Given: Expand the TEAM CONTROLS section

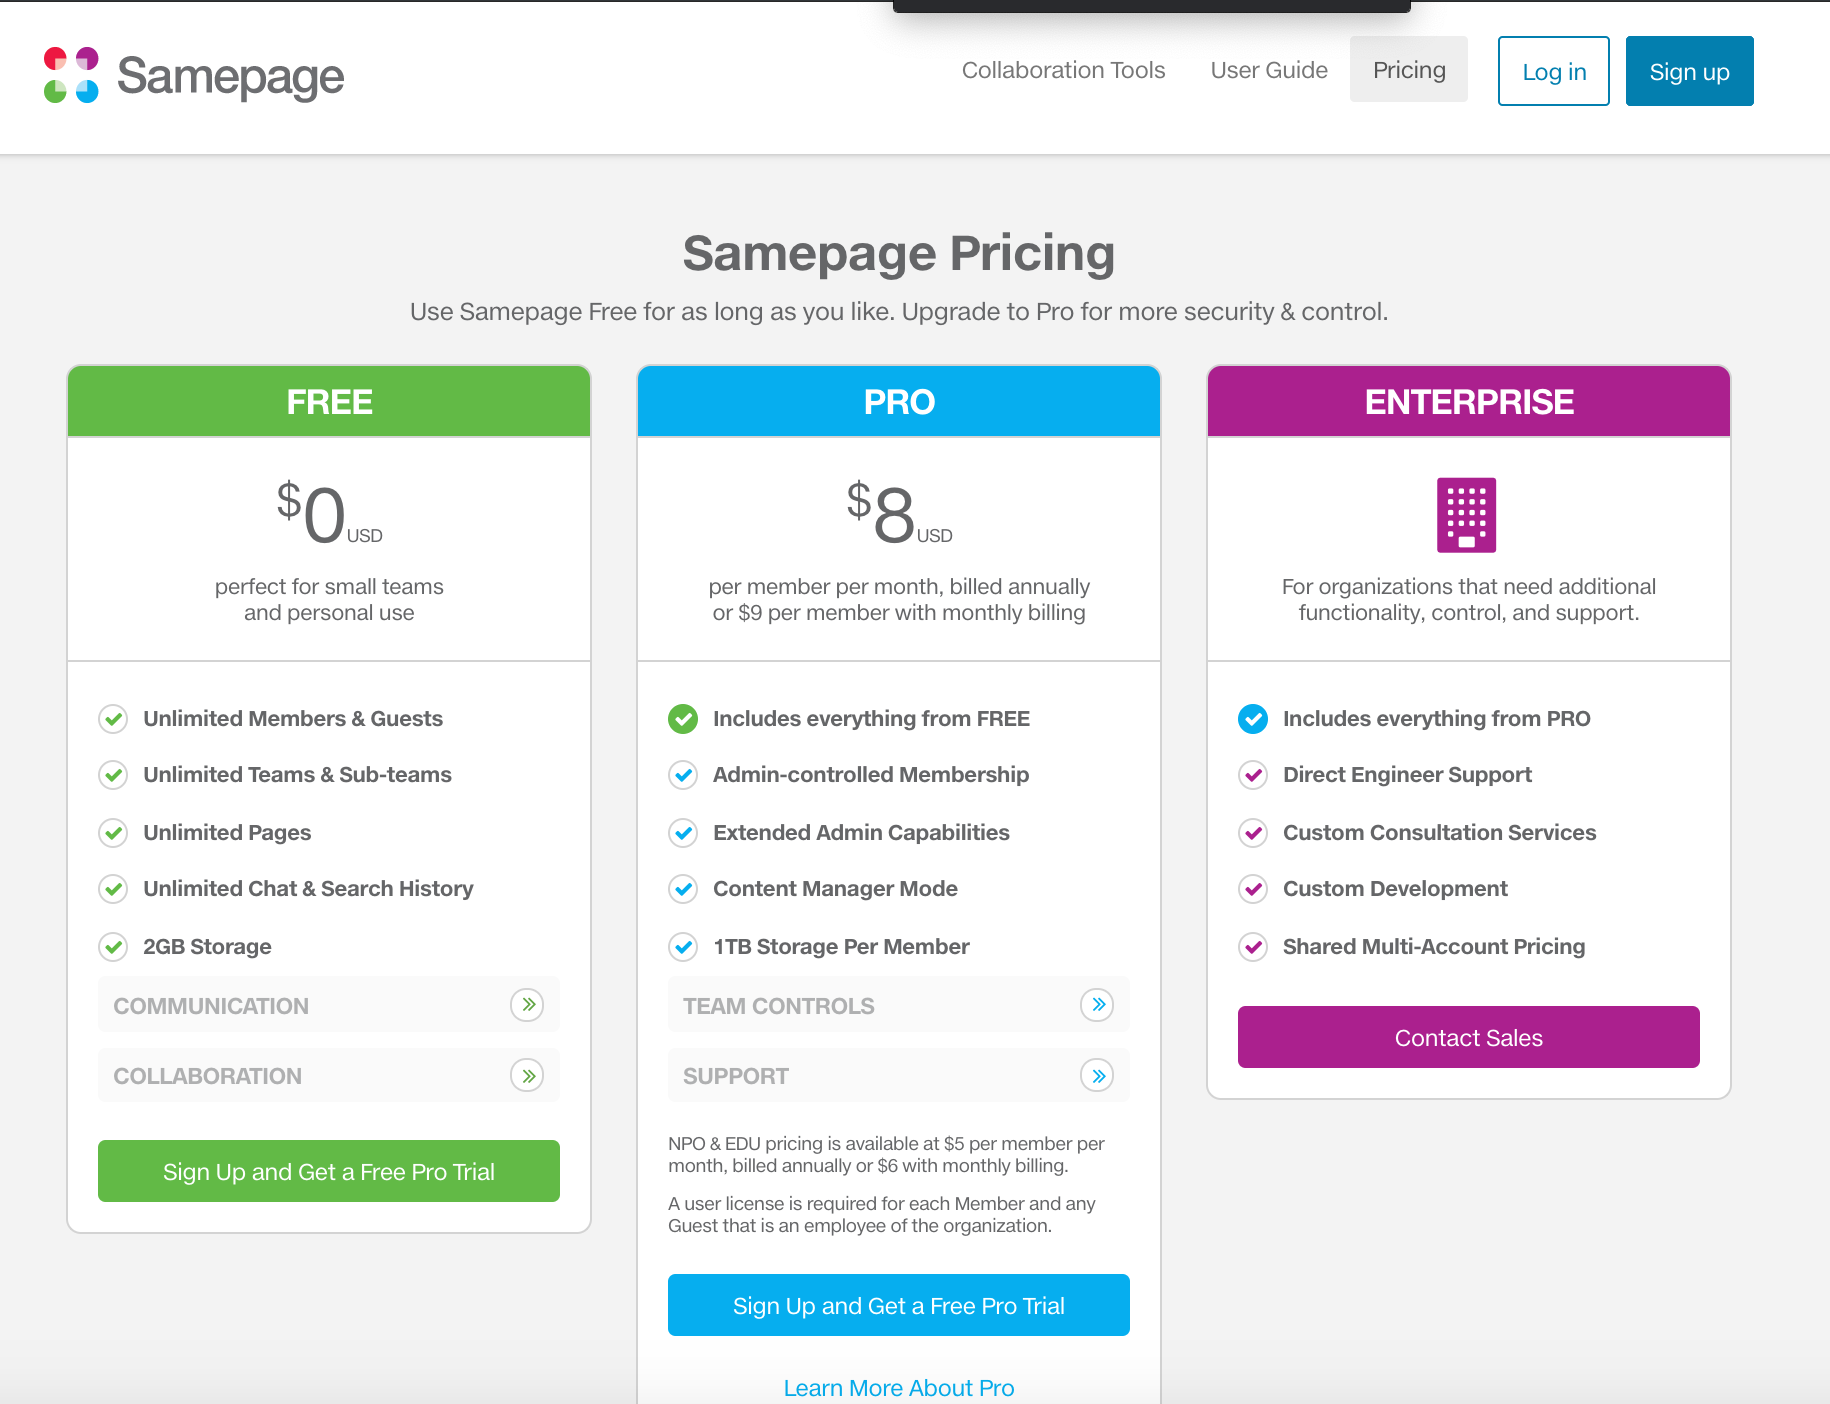Looking at the screenshot, I should tap(1097, 1005).
